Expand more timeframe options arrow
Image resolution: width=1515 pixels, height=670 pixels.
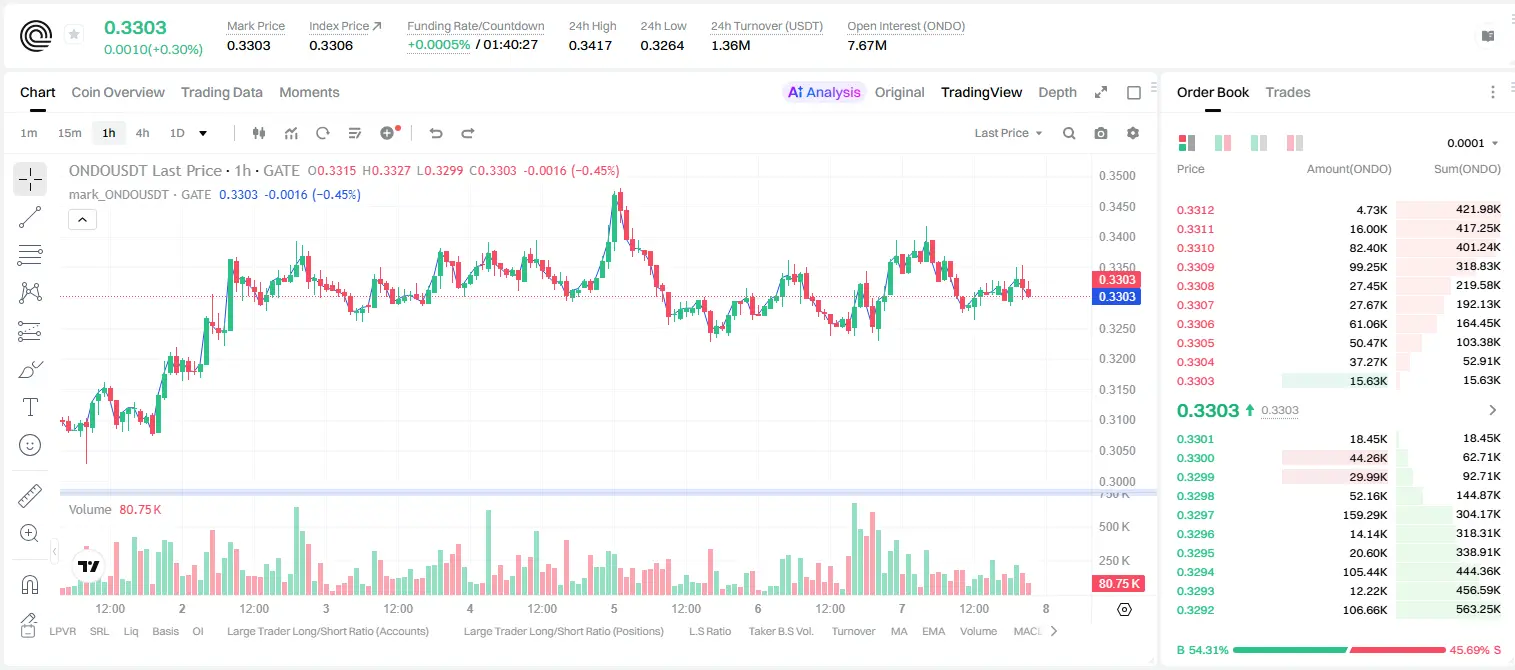point(204,133)
